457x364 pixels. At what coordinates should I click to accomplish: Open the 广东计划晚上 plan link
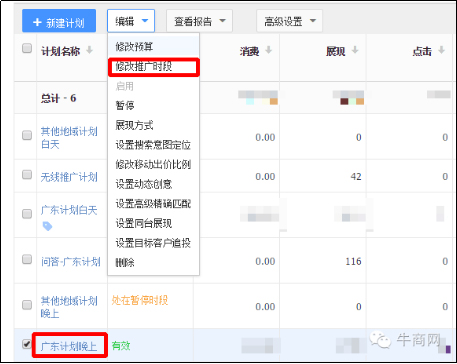coord(69,347)
